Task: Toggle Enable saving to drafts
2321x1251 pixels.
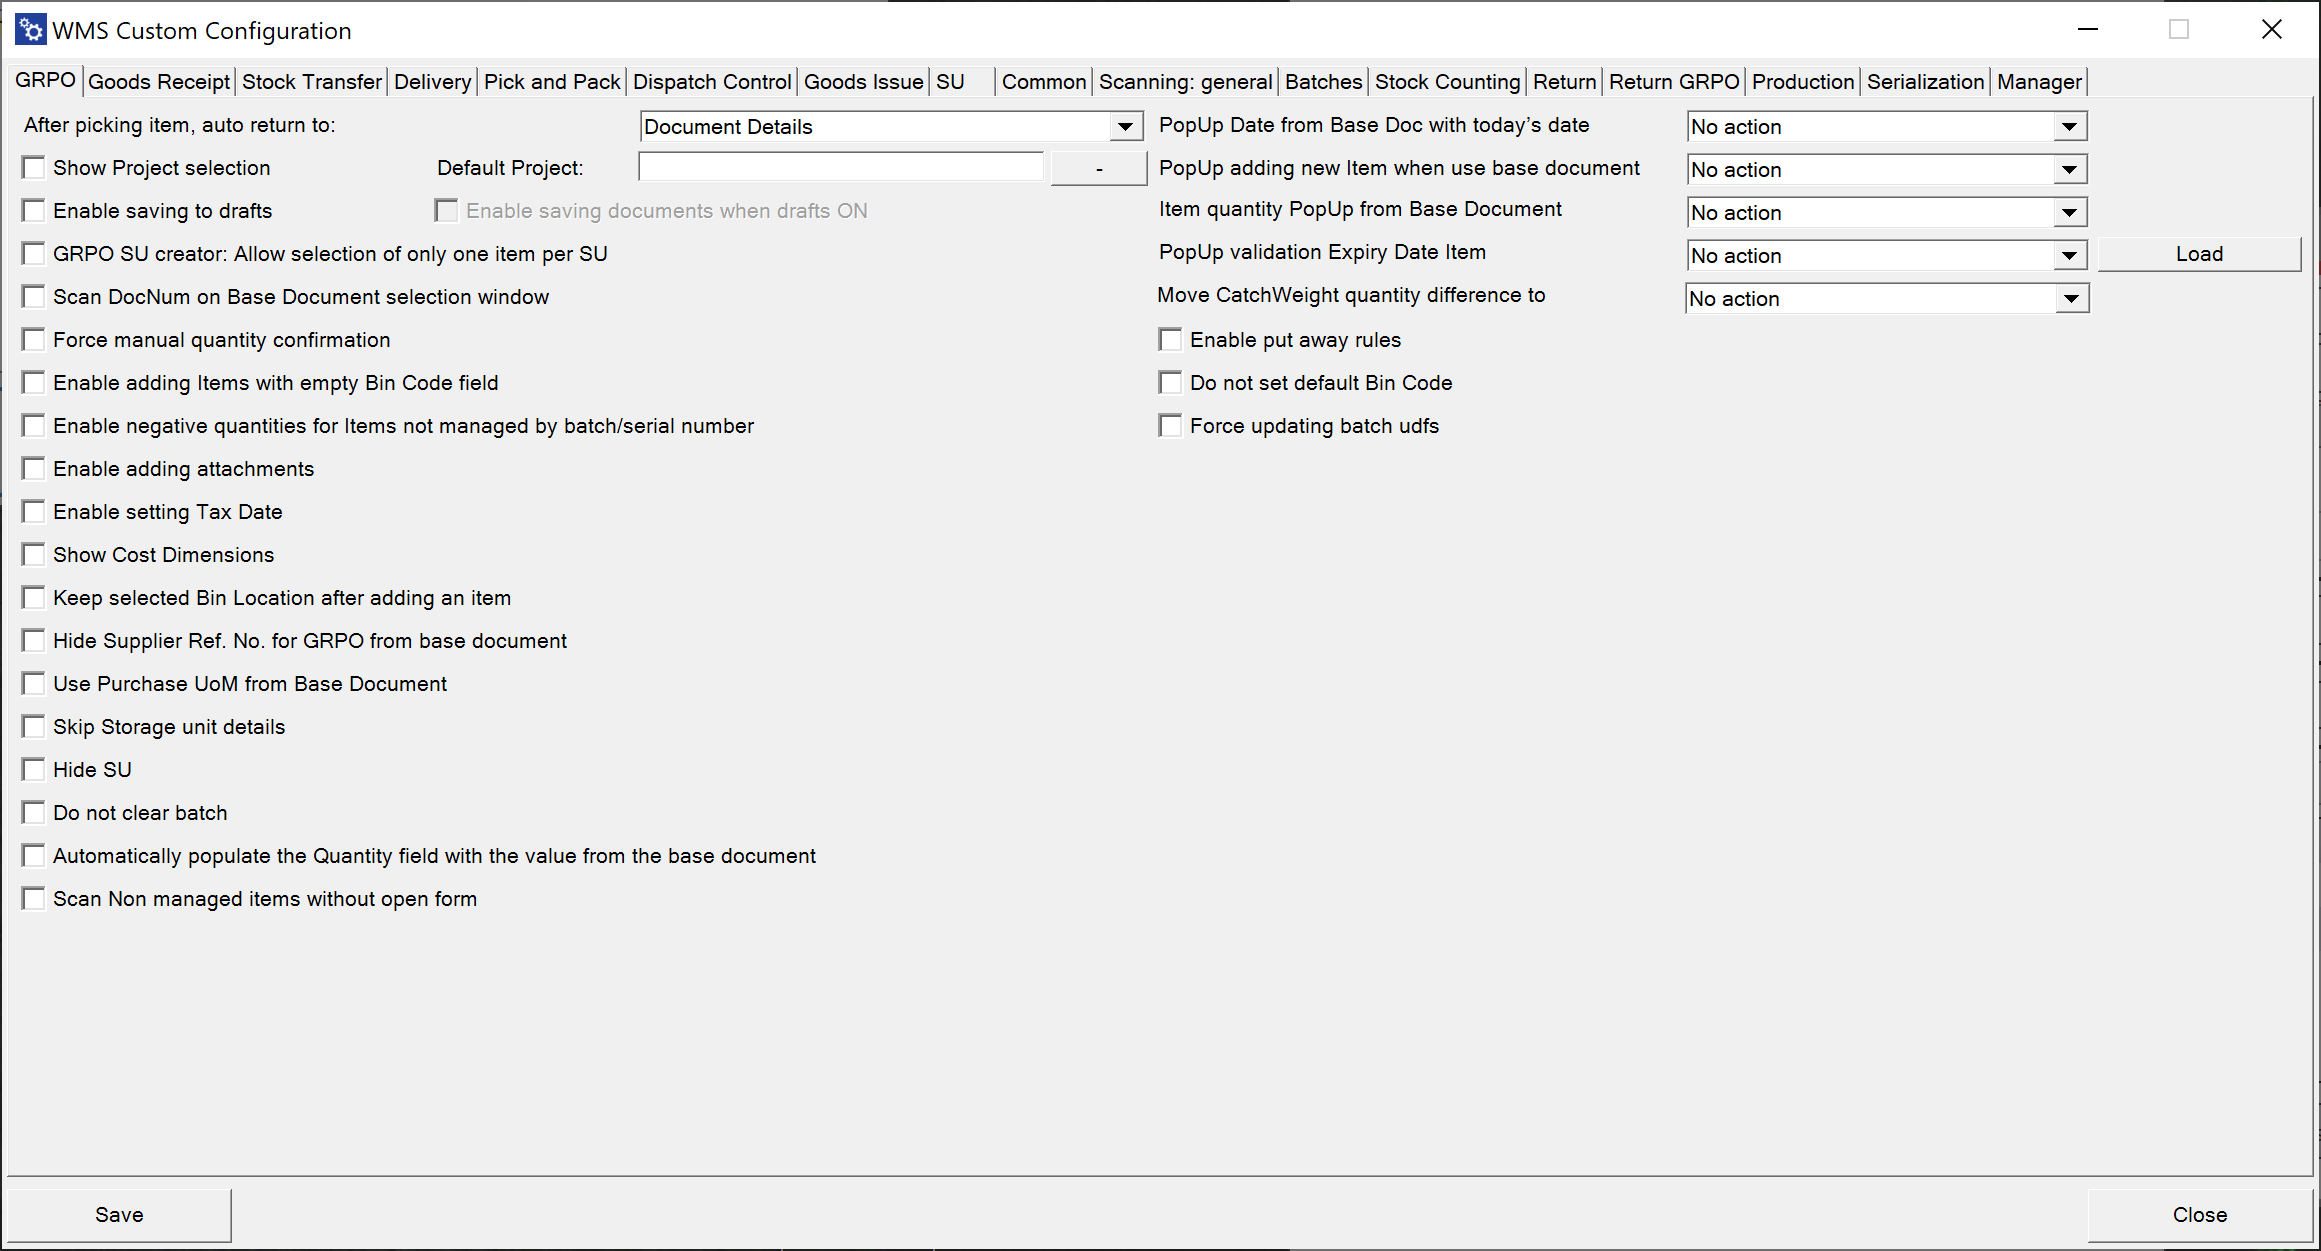Action: (x=34, y=211)
